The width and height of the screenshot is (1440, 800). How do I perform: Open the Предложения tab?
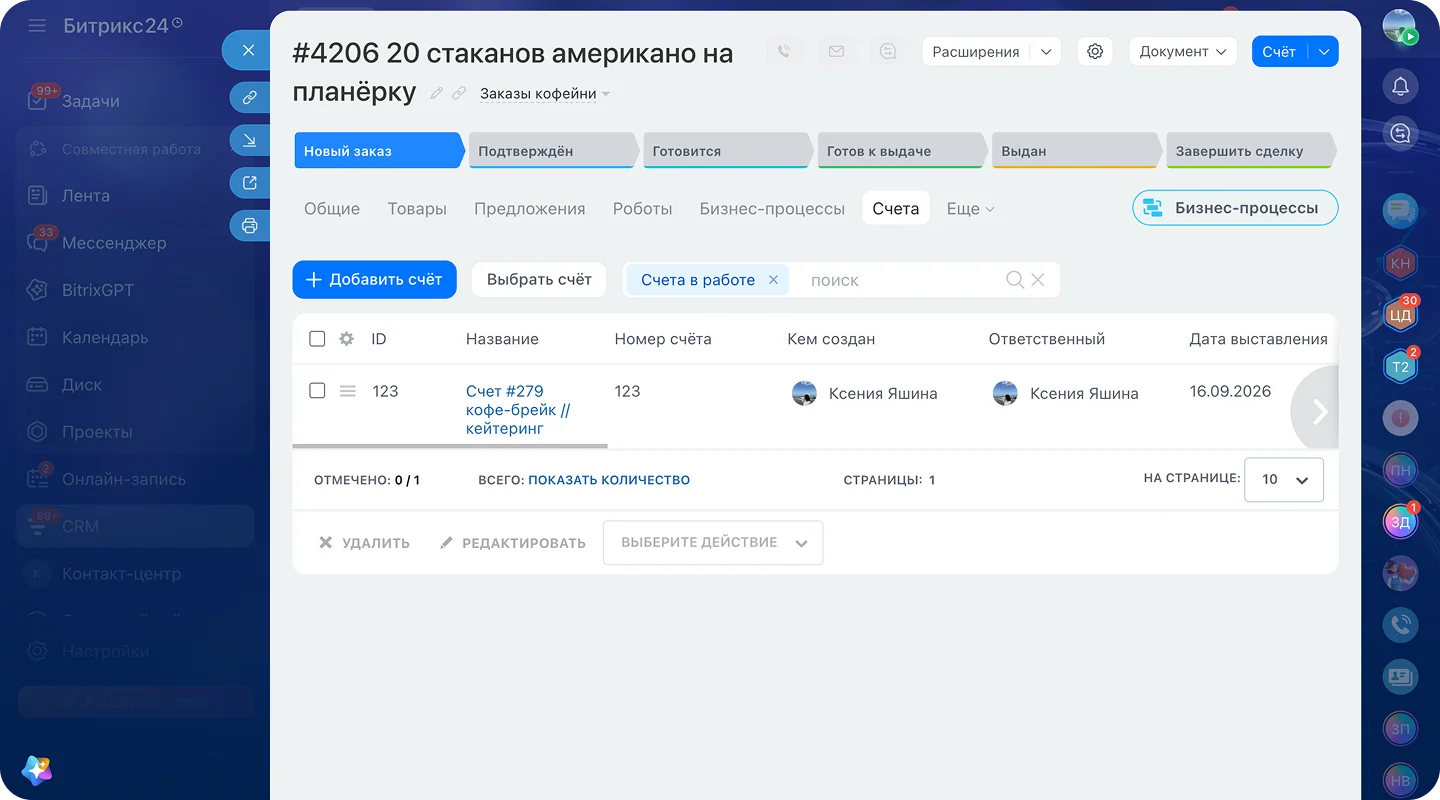coord(530,209)
